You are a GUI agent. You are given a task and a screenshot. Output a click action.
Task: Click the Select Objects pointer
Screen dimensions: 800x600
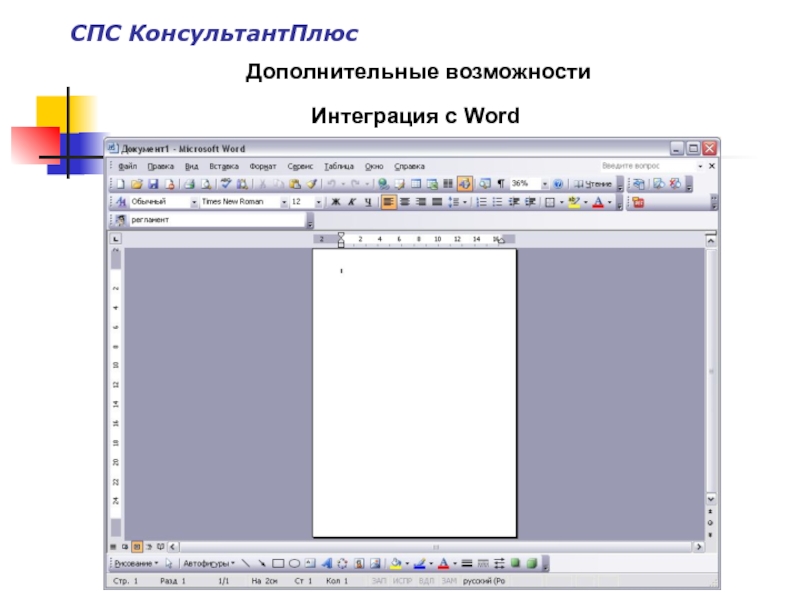tap(169, 564)
